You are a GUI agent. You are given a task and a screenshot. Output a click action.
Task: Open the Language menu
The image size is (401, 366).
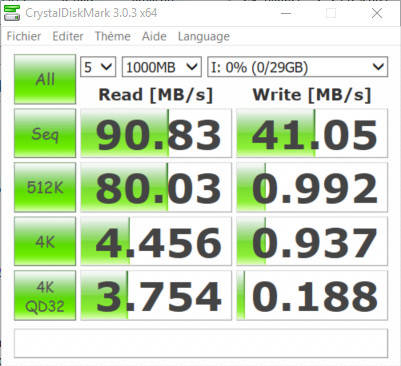coord(204,37)
